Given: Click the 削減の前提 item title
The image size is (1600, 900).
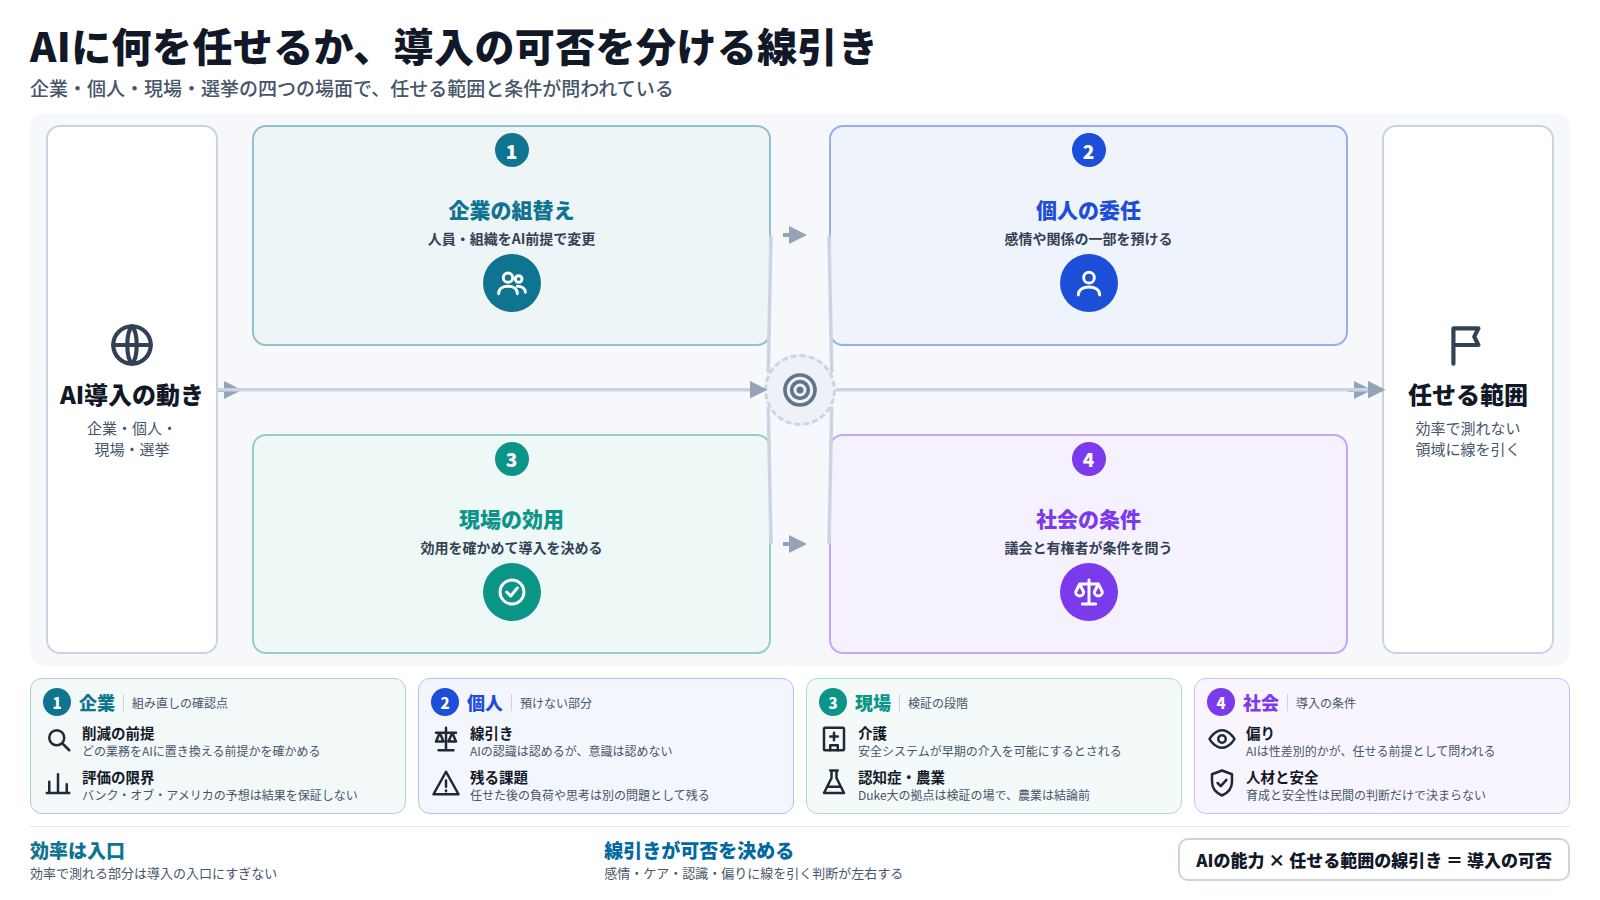Looking at the screenshot, I should point(118,734).
